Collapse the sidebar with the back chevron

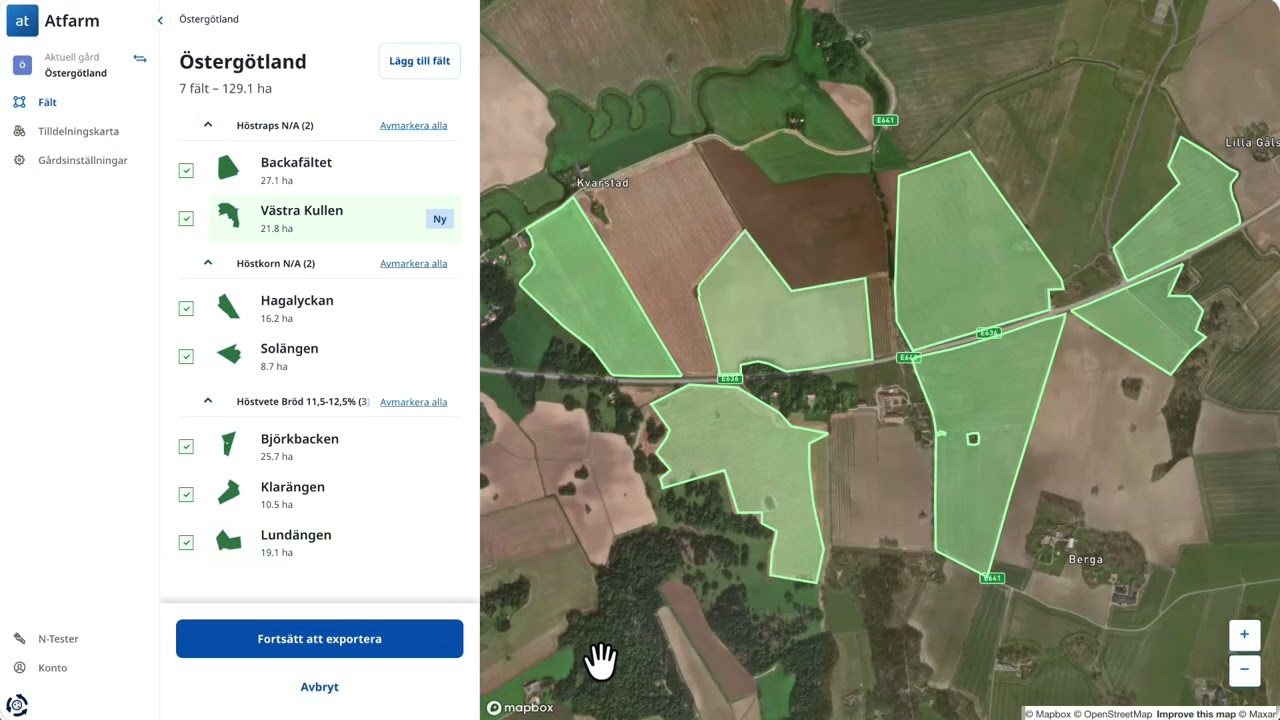[x=160, y=20]
